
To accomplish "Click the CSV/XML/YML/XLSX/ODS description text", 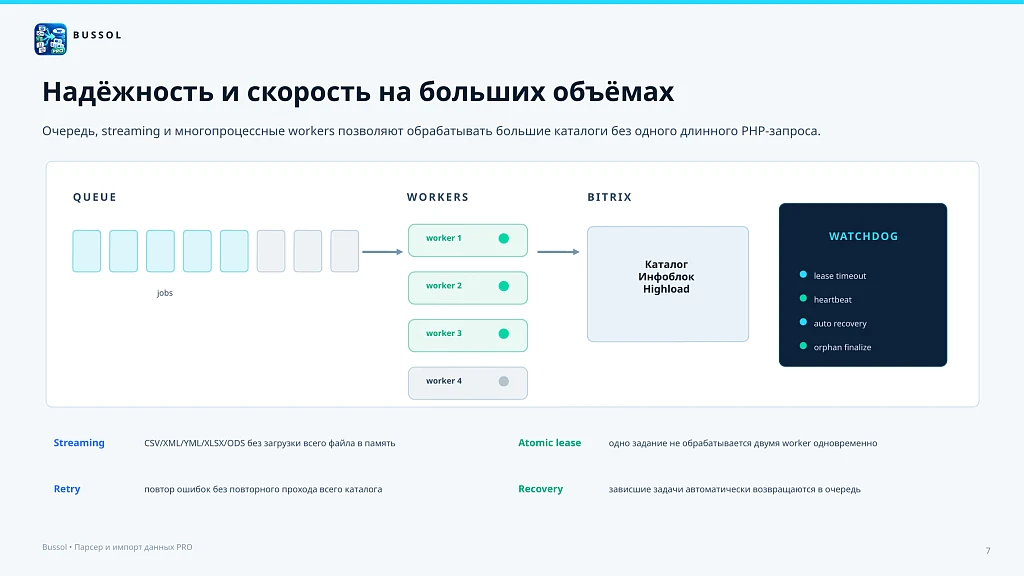I will 270,443.
